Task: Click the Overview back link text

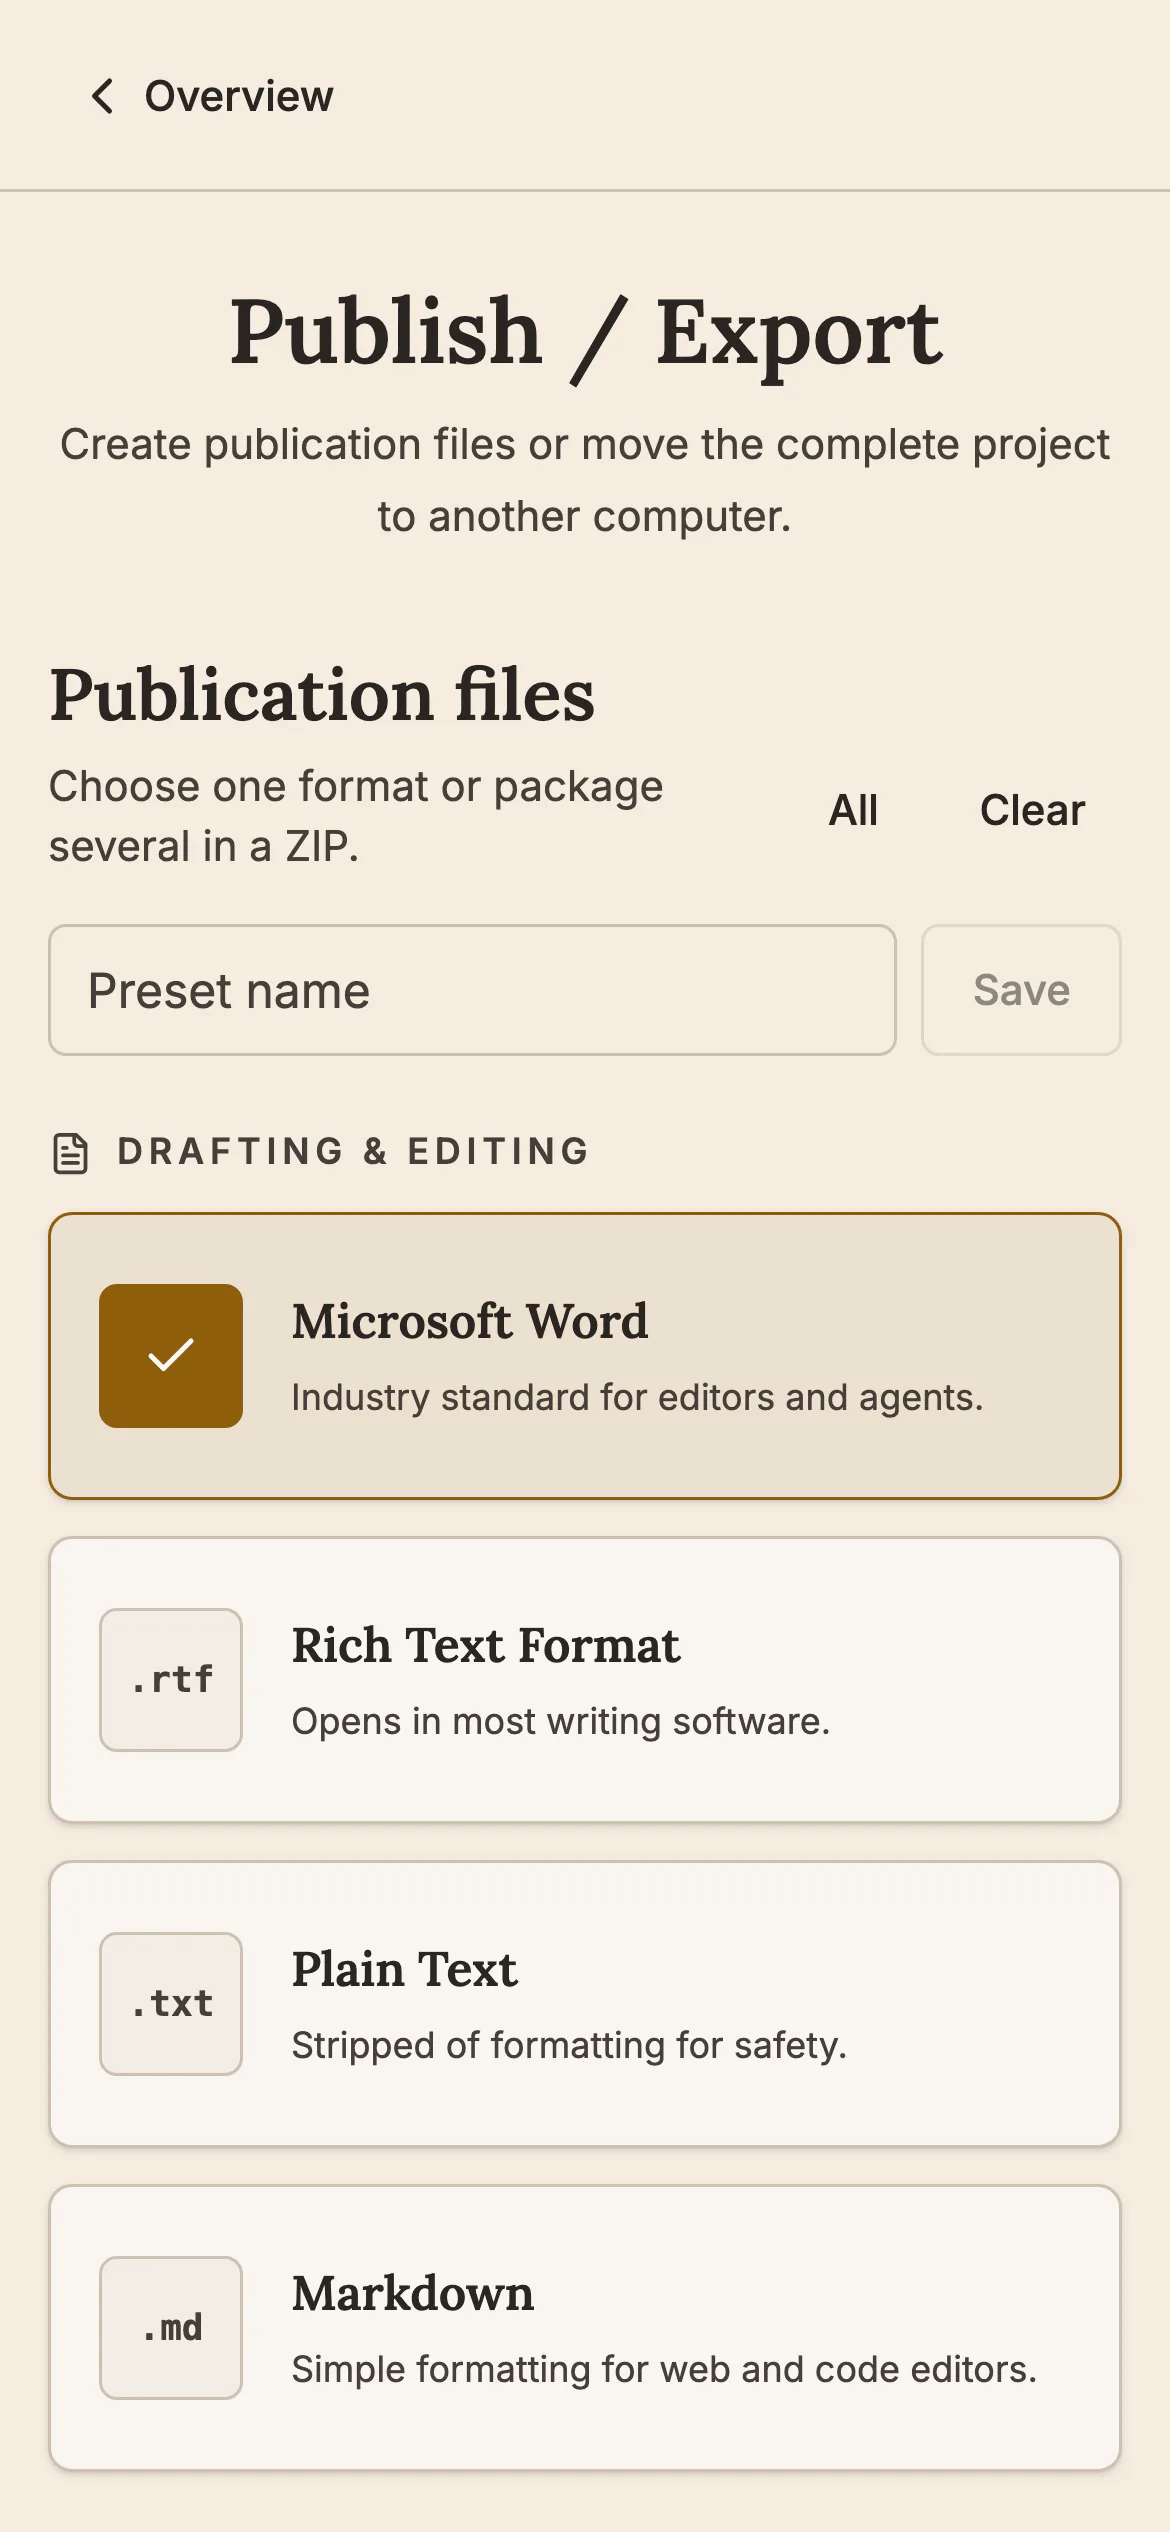Action: click(238, 97)
